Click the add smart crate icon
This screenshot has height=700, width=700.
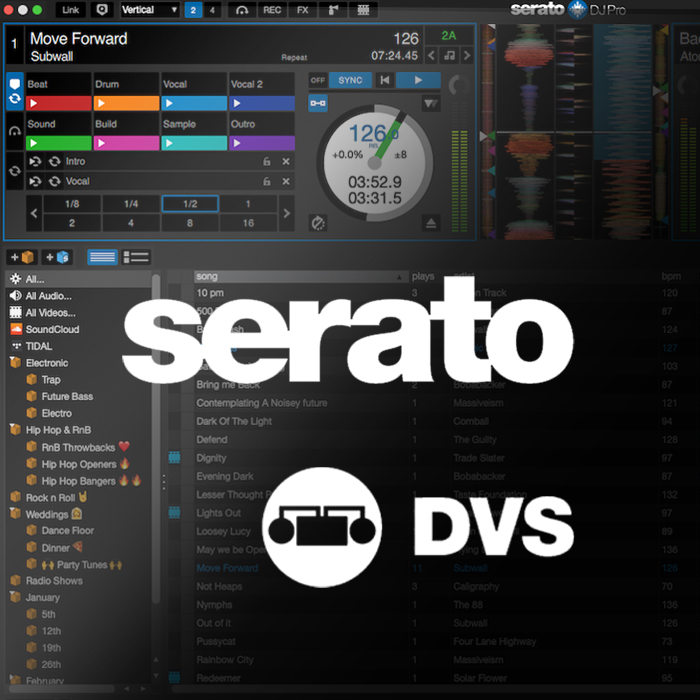[x=58, y=257]
